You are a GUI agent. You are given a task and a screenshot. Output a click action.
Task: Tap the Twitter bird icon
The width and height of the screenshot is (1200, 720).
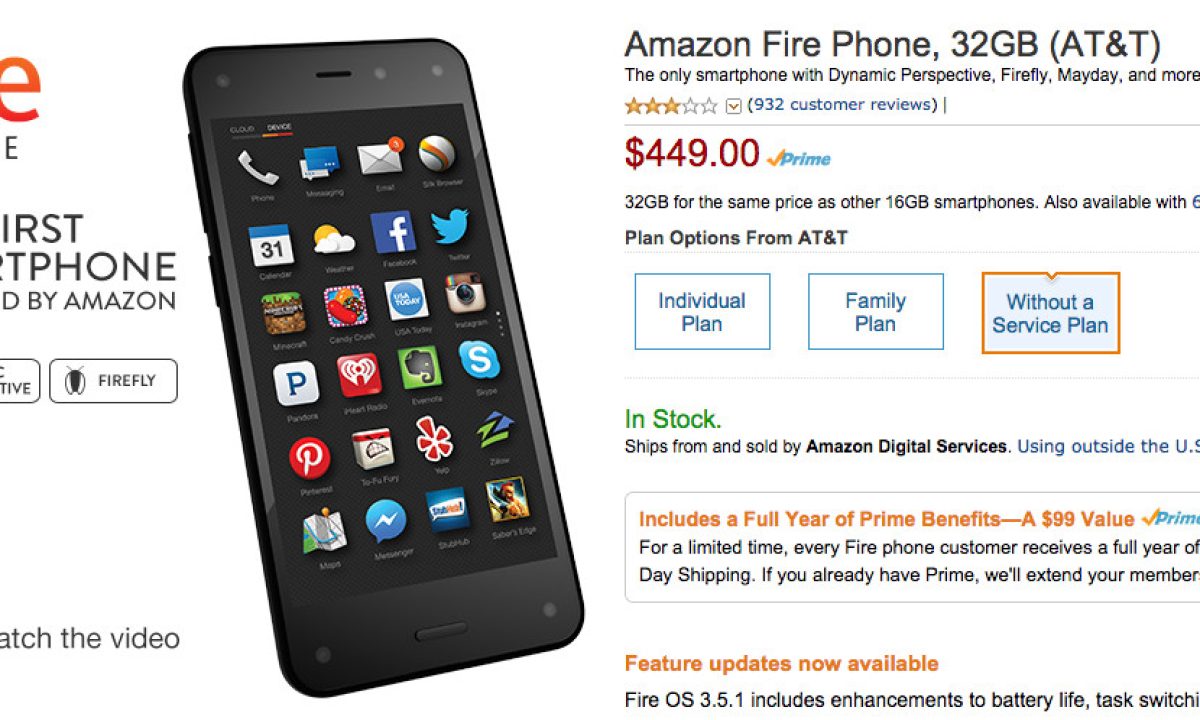[451, 228]
